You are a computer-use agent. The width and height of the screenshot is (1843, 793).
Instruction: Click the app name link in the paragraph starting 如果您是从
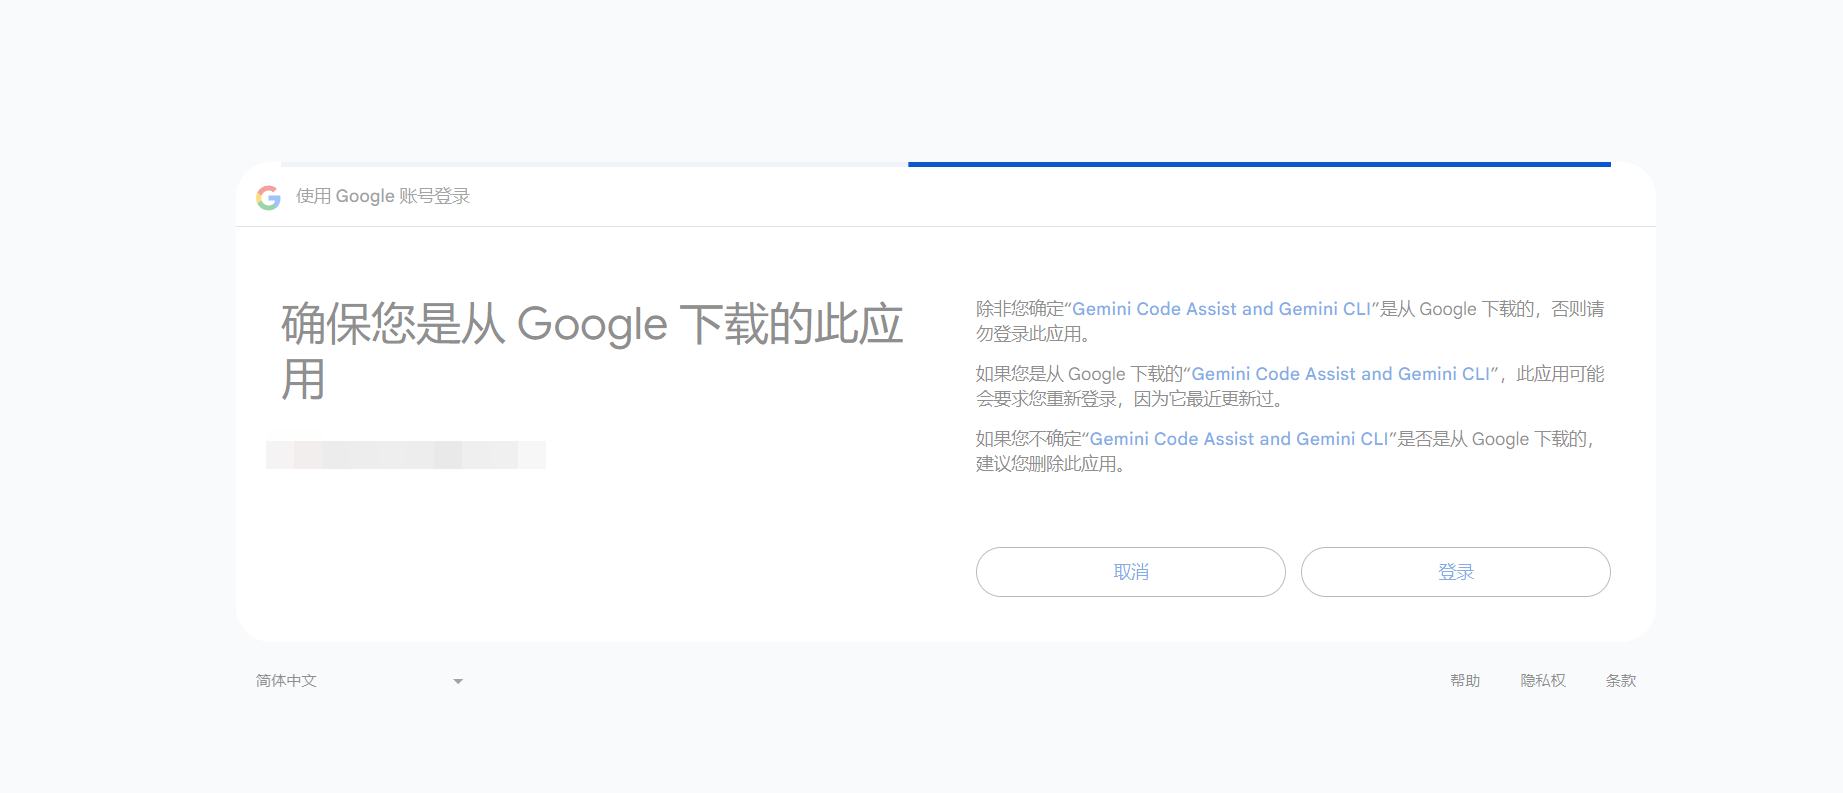point(1340,374)
